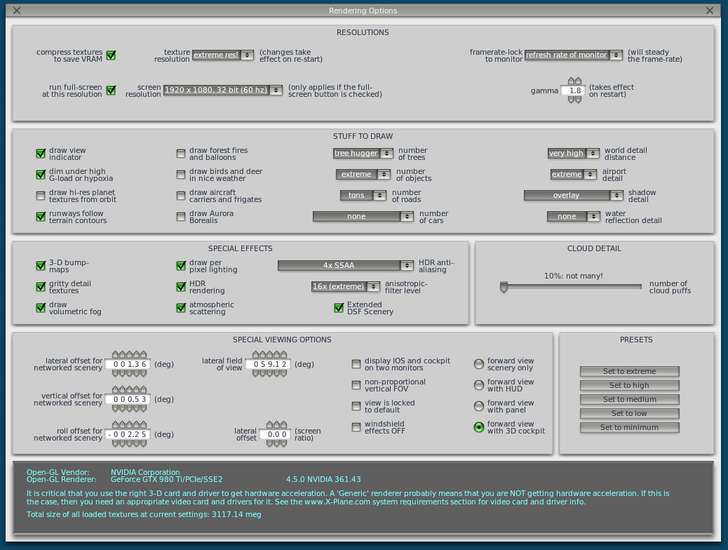Increase roll offset for networked scenery
Screen dimensions: 728x550
click(130, 425)
